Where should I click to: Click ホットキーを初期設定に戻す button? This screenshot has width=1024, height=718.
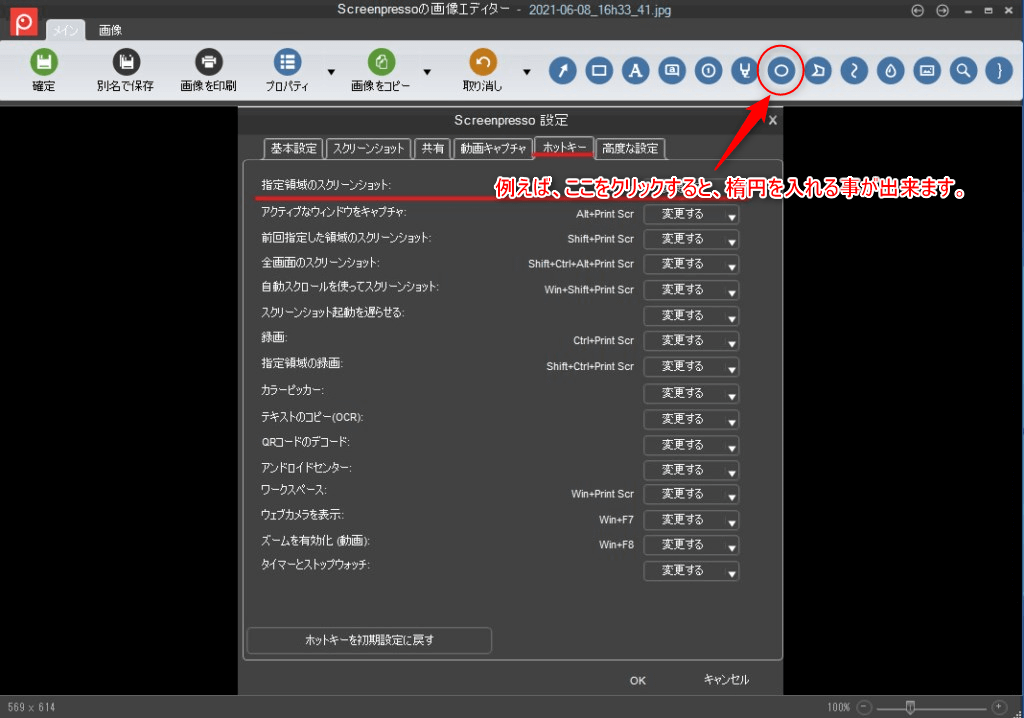coord(370,640)
